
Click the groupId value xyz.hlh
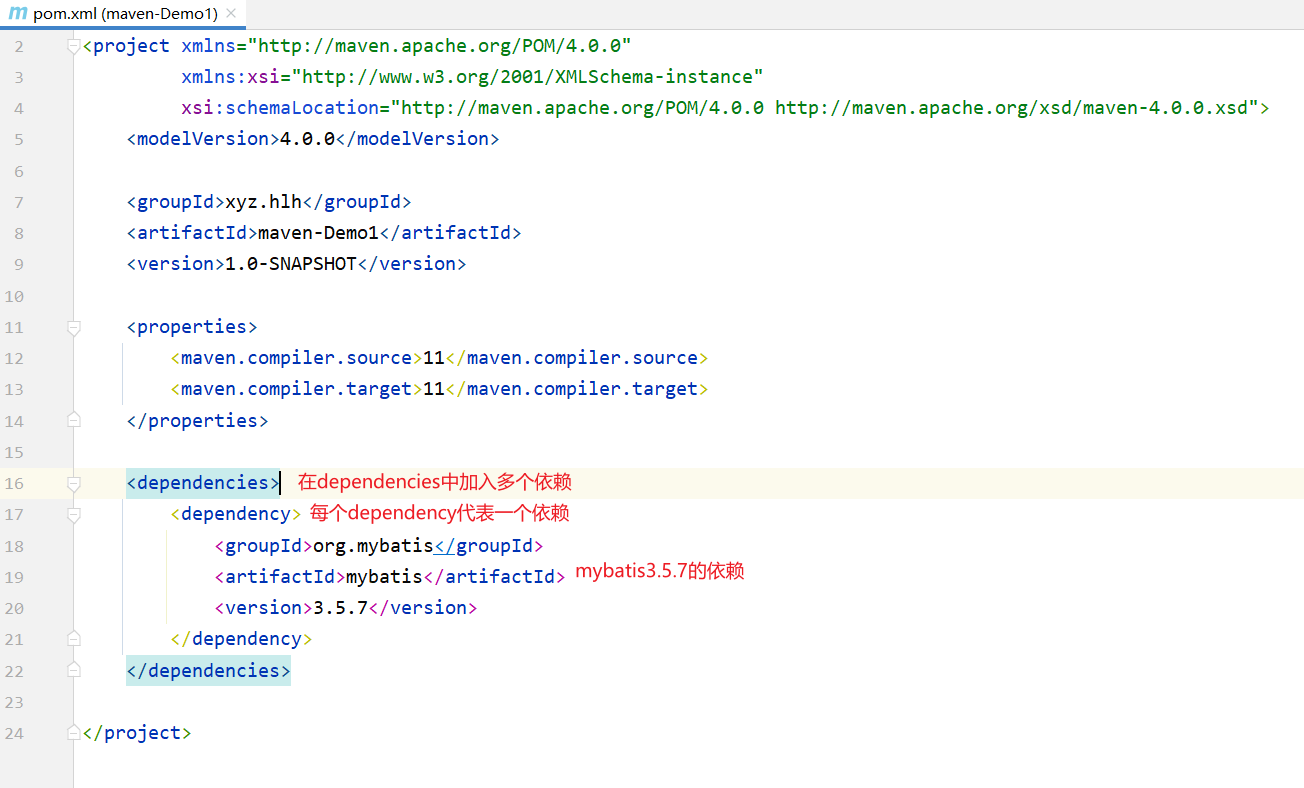263,202
